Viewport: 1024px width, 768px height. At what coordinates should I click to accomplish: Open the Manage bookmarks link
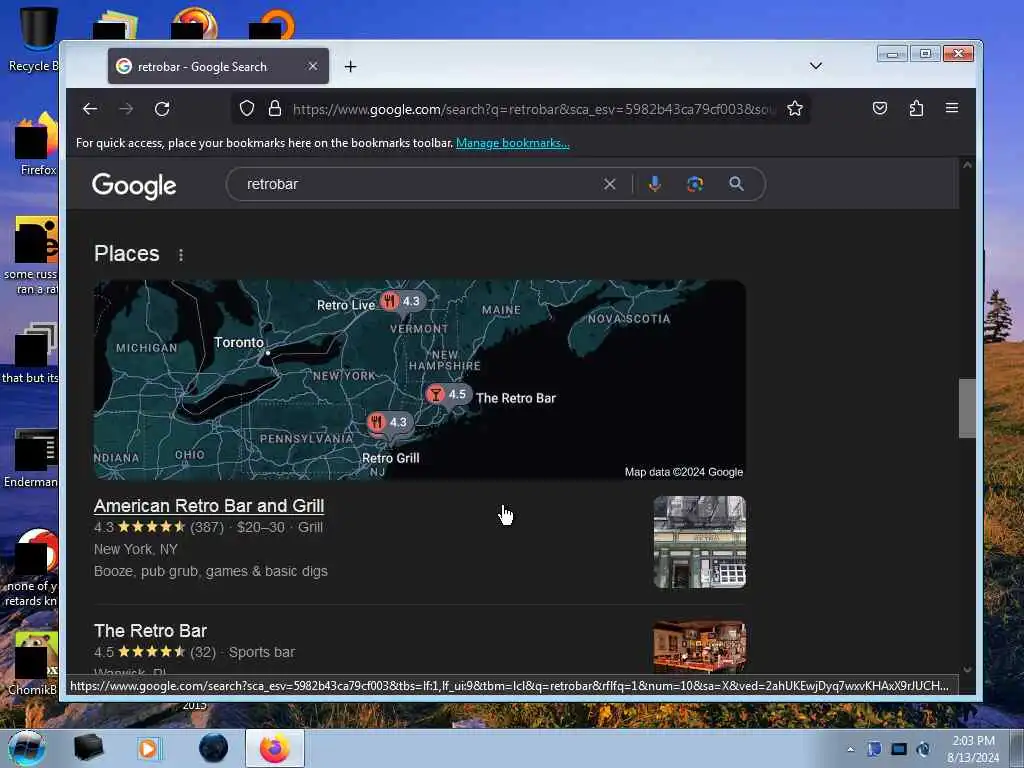pyautogui.click(x=513, y=143)
